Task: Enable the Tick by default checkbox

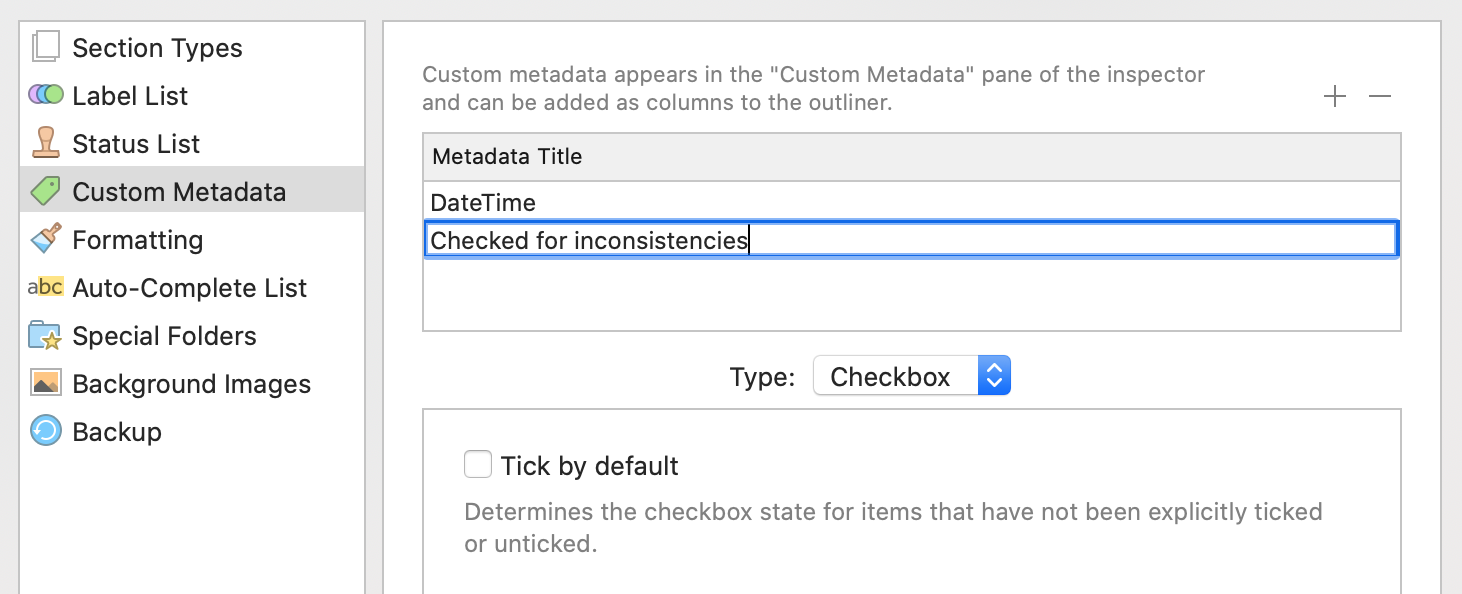Action: (x=478, y=465)
